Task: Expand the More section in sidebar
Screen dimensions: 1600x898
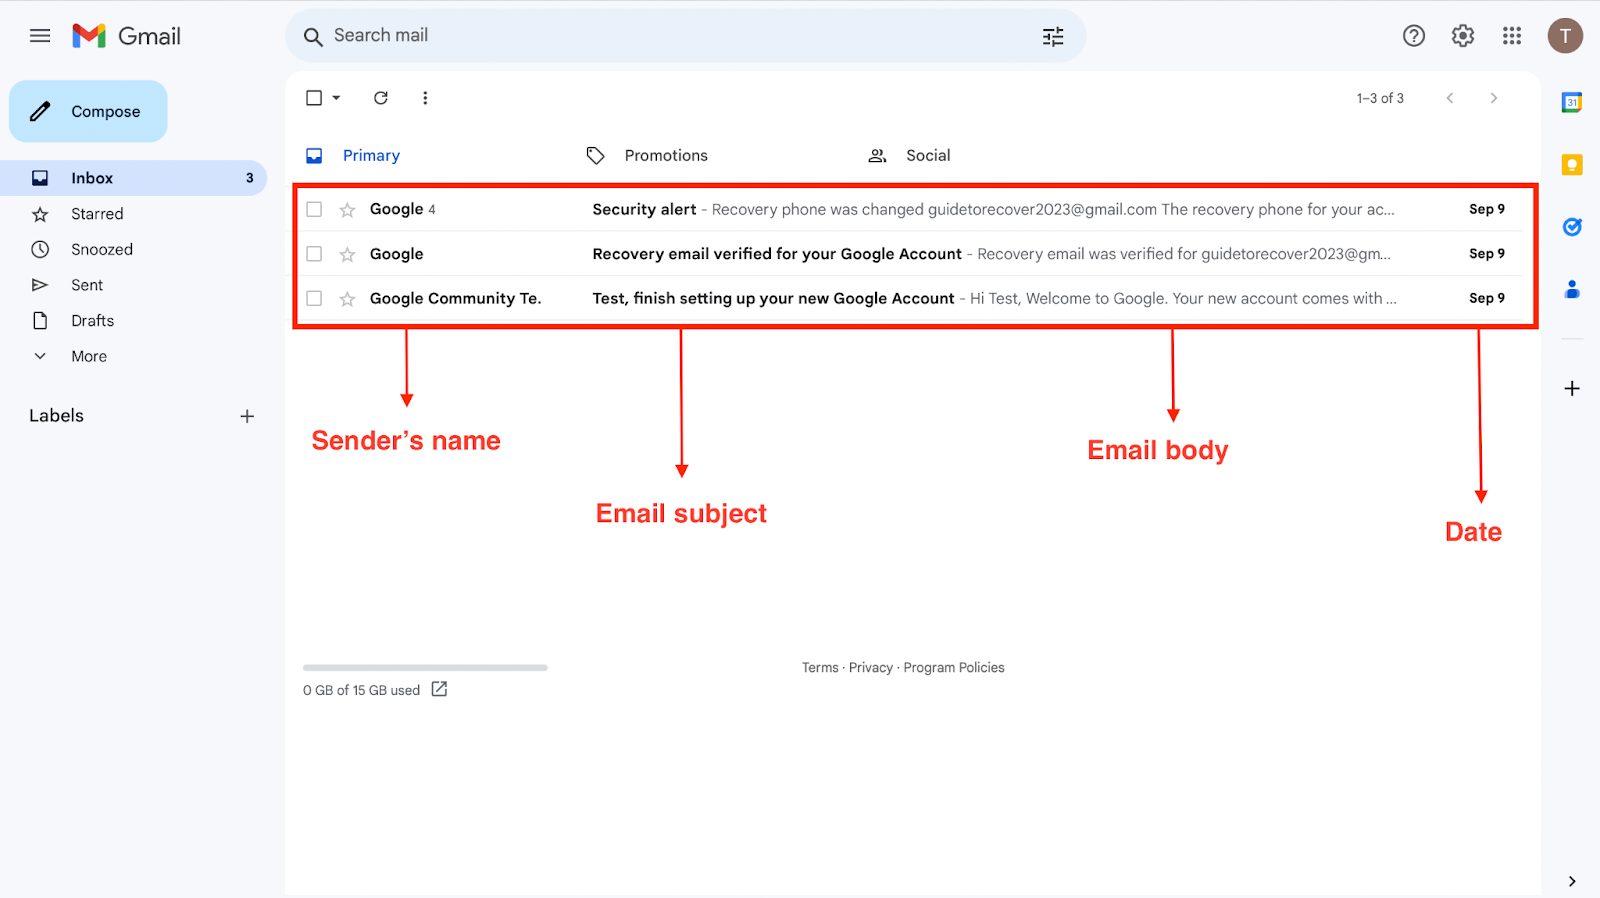Action: click(x=88, y=356)
